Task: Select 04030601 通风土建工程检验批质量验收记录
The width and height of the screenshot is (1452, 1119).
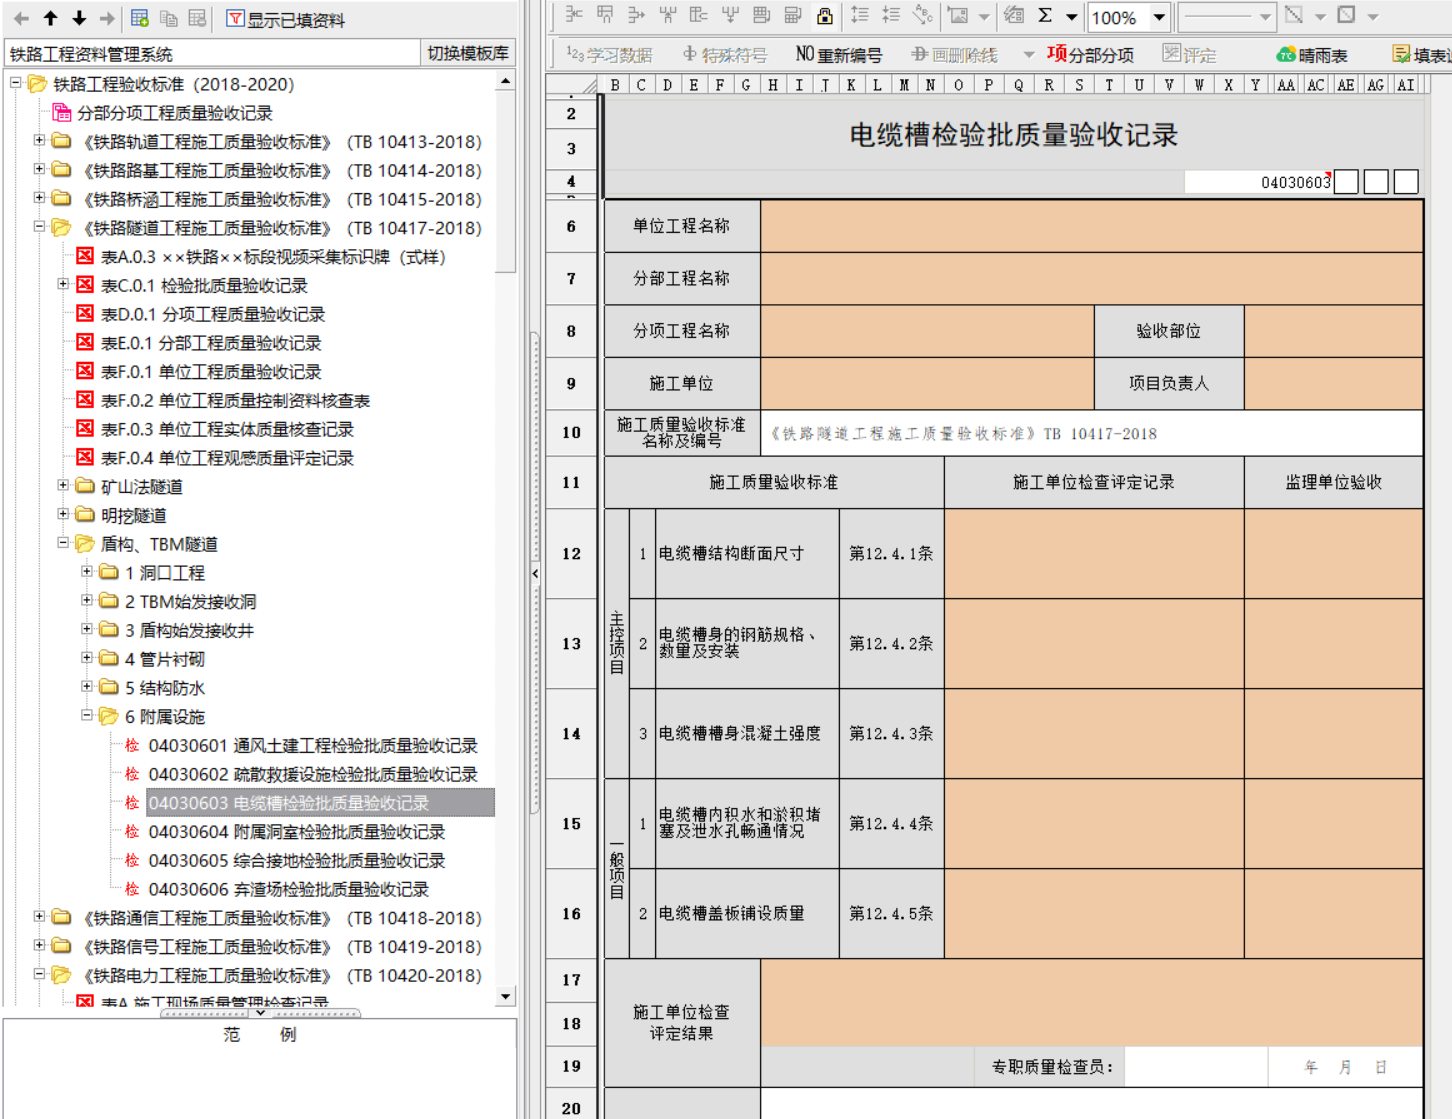Action: click(x=313, y=745)
